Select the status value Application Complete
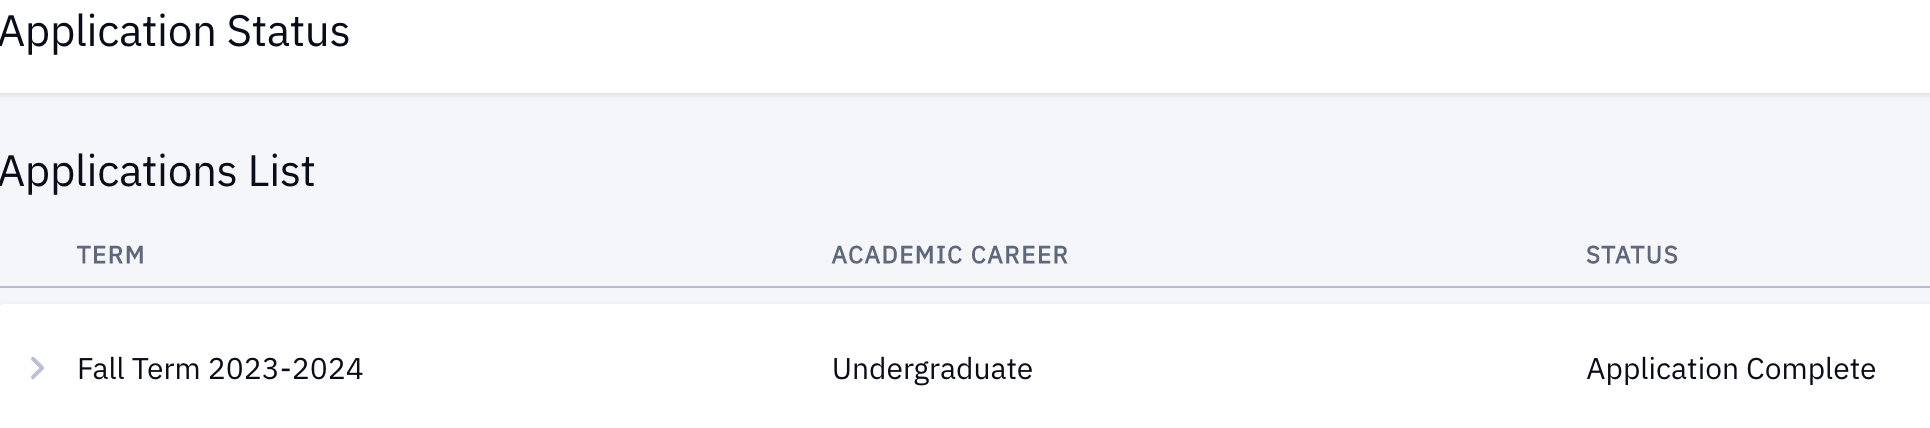The image size is (1930, 428). (1730, 369)
